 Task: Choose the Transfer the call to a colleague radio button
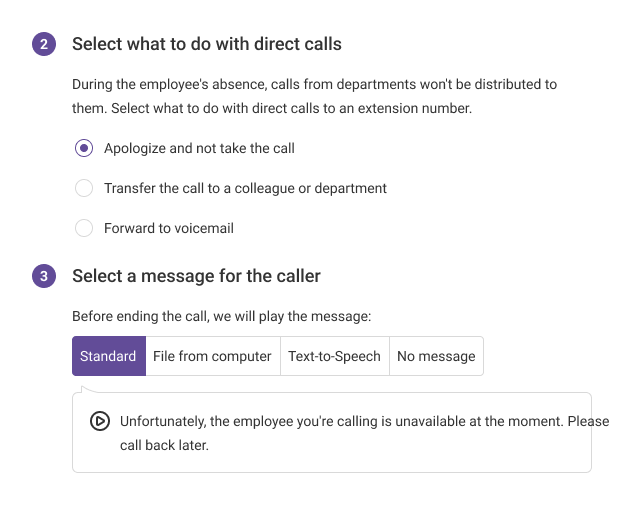(85, 188)
